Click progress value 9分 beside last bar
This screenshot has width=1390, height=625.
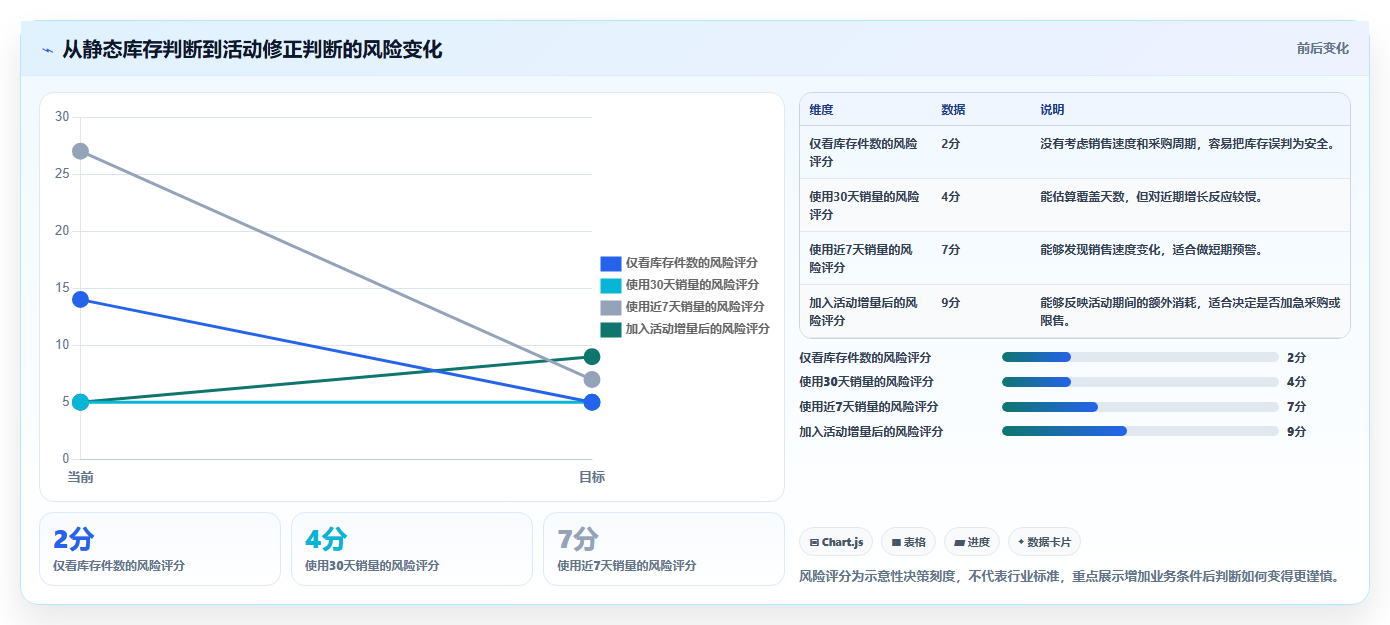(1296, 432)
